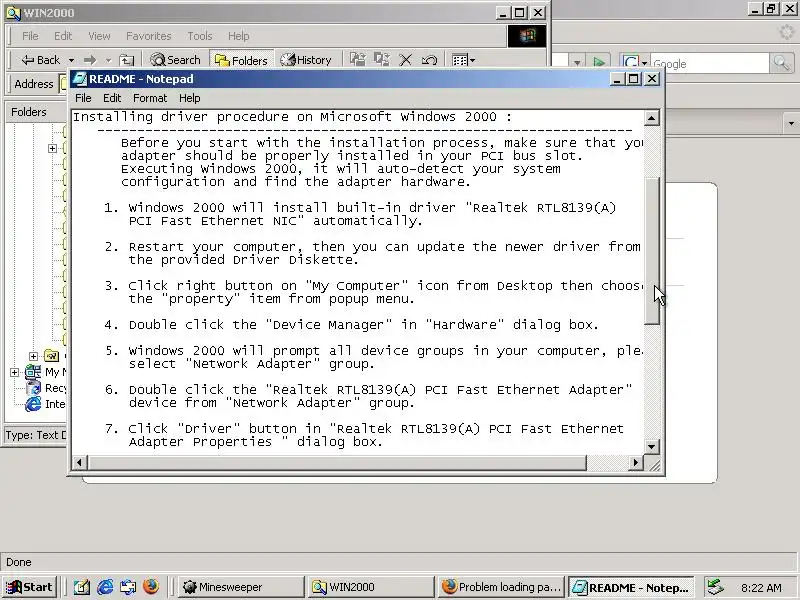
Task: Open Notepad's File menu
Action: click(x=83, y=98)
